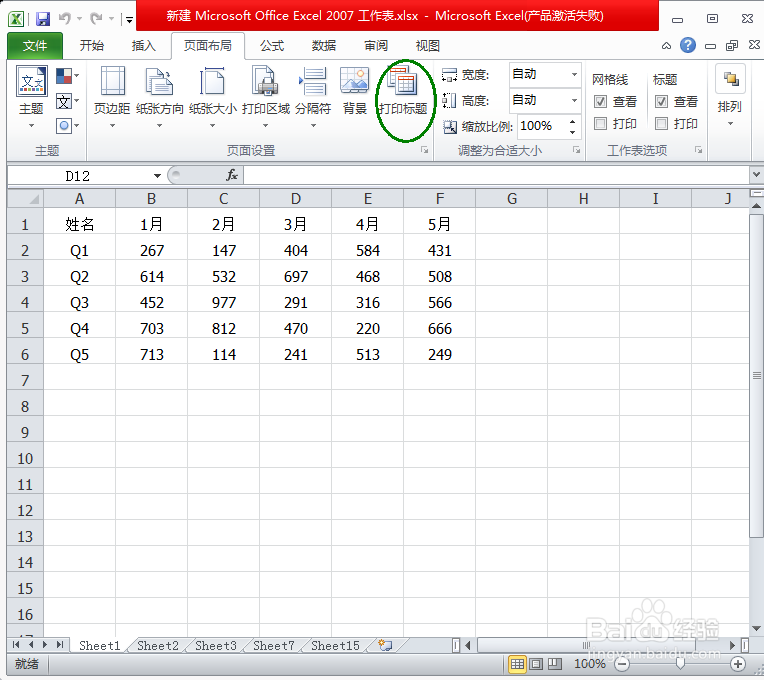This screenshot has height=680, width=764.
Task: Select the Sheet3 tab
Action: click(x=216, y=645)
